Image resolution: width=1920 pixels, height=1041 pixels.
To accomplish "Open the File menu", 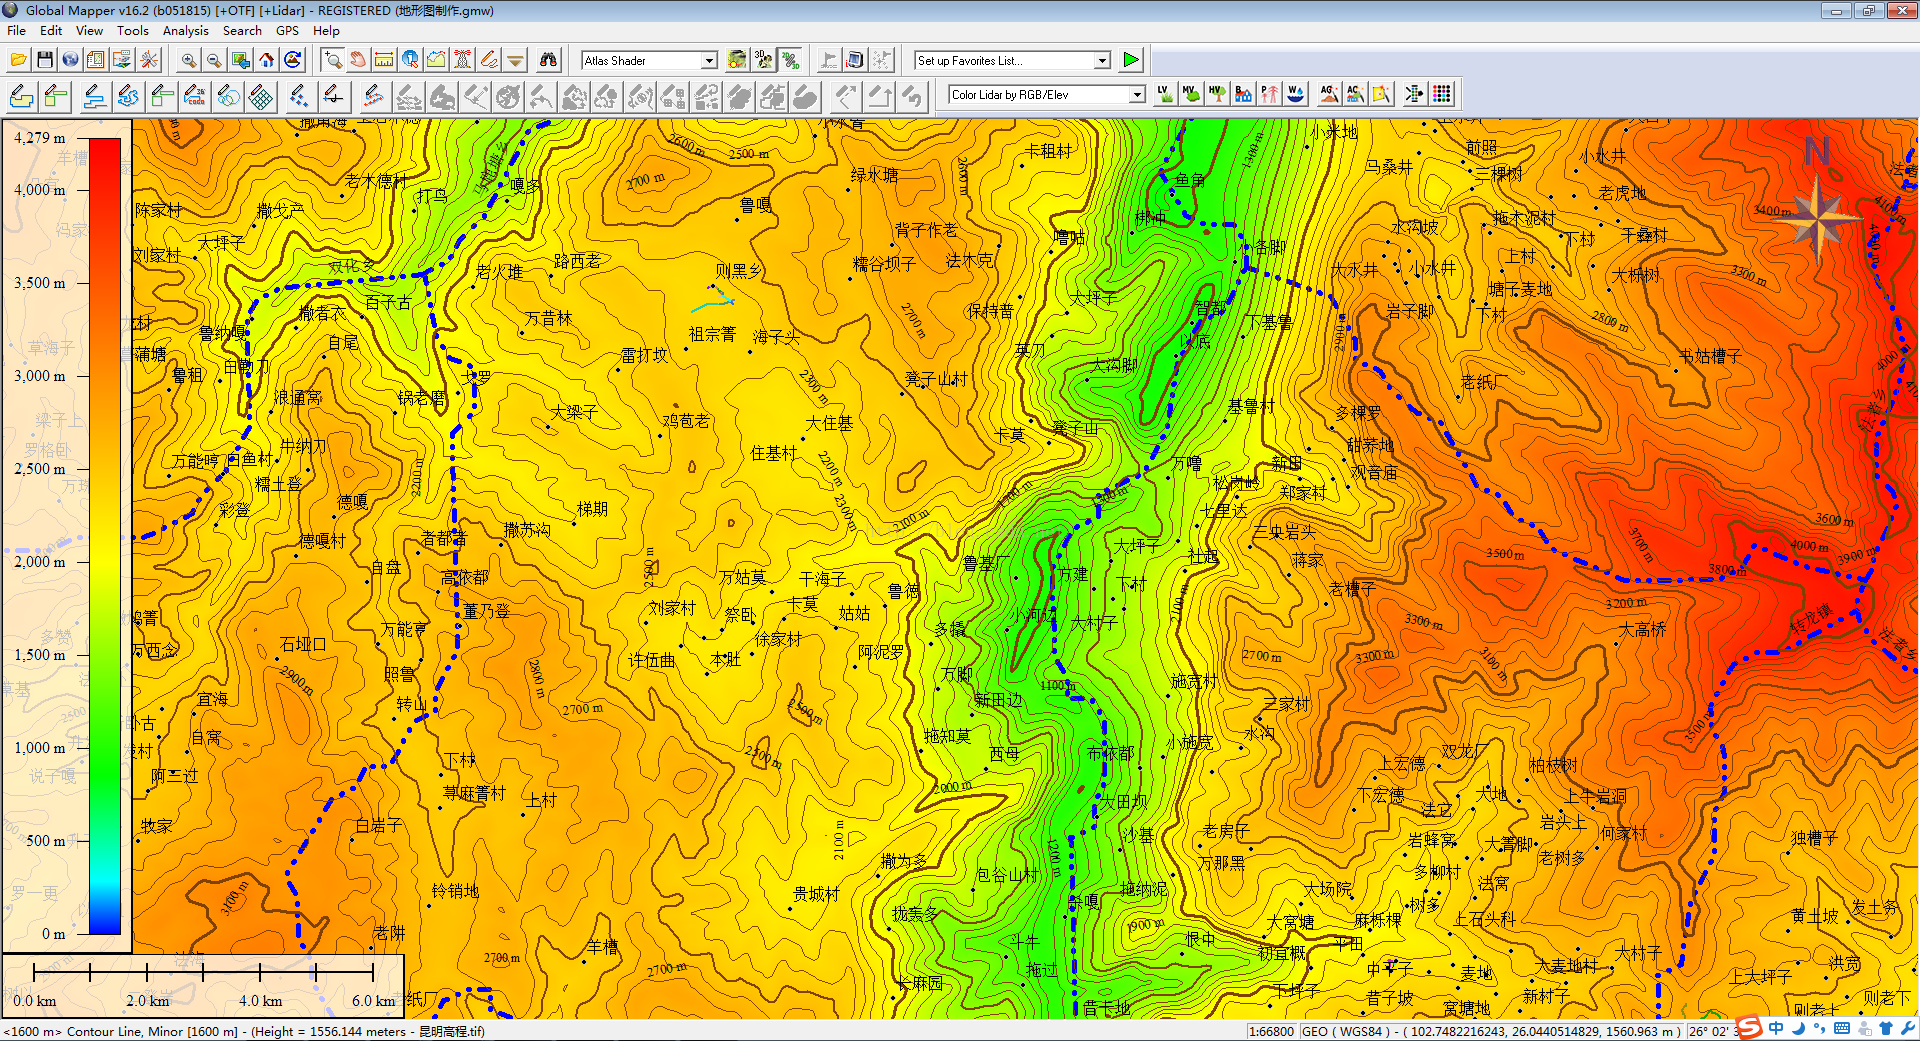I will [x=17, y=31].
